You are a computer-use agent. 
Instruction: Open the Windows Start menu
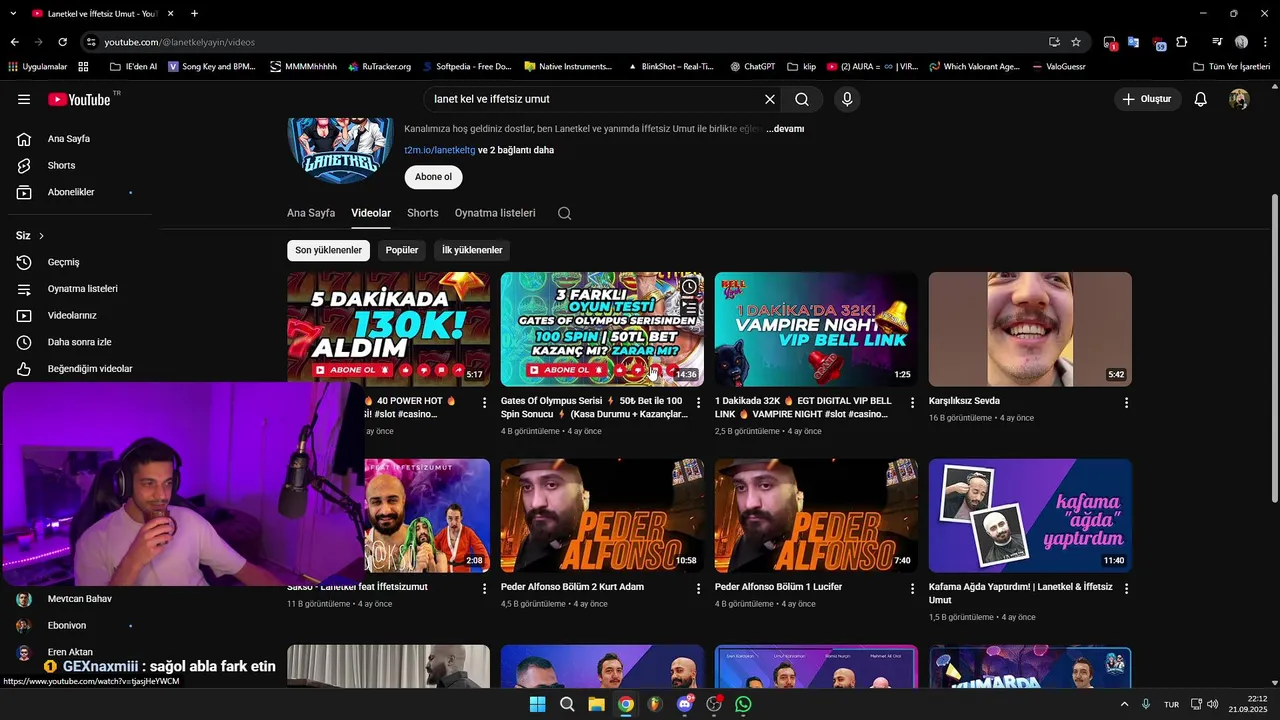click(537, 704)
